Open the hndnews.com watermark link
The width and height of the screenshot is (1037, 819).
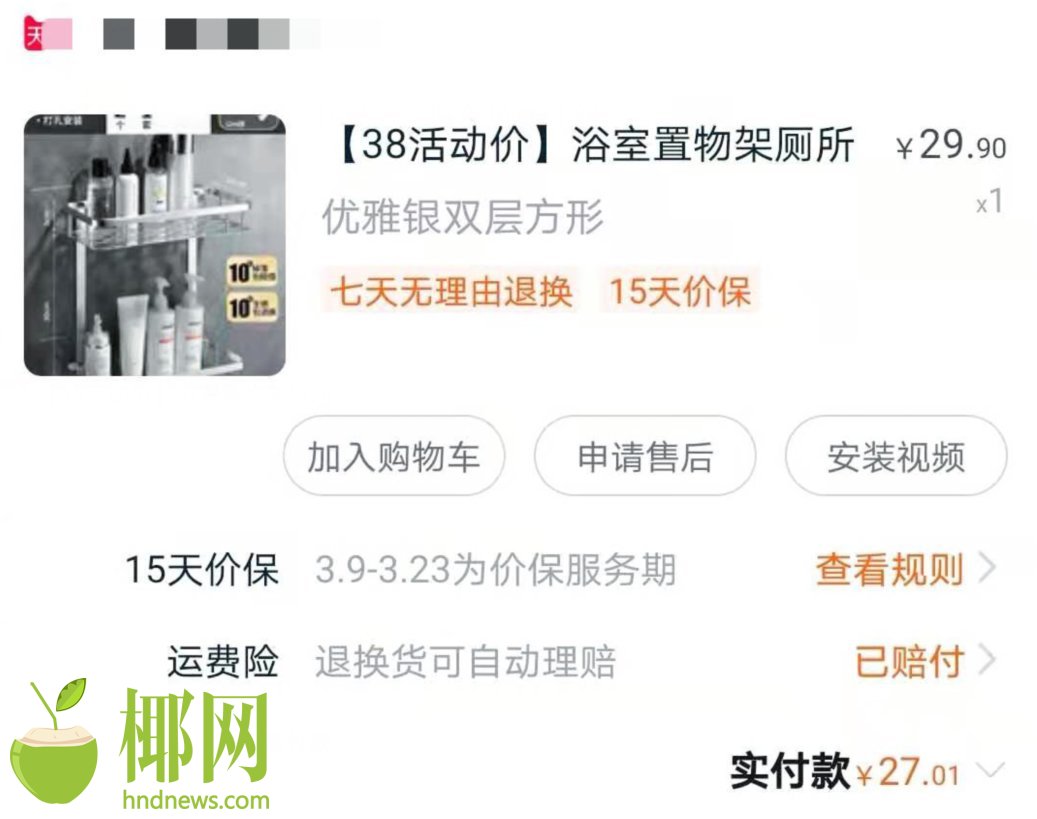pos(196,800)
